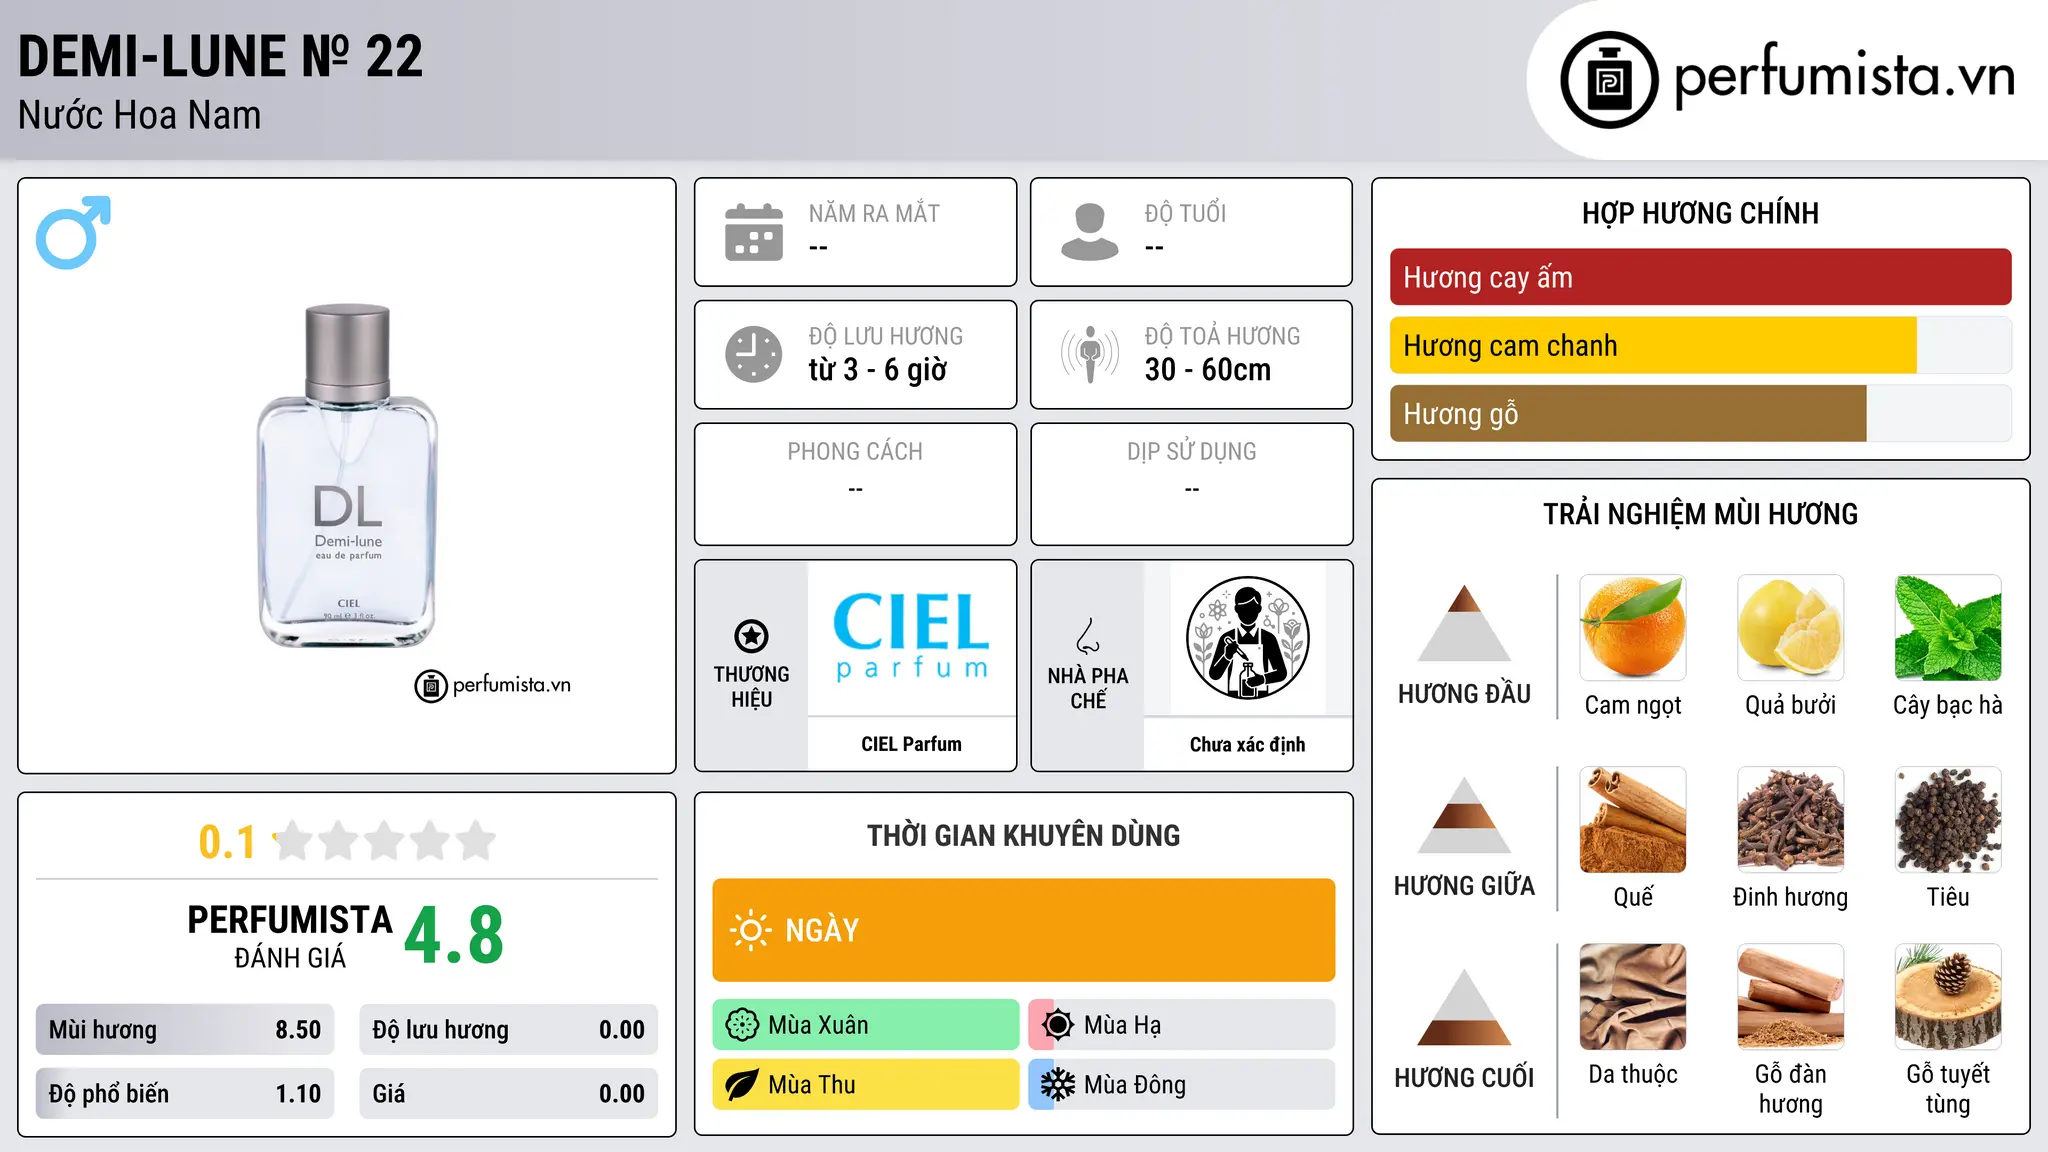Click the Mùi hương score row
The image size is (2048, 1152).
[x=185, y=1030]
